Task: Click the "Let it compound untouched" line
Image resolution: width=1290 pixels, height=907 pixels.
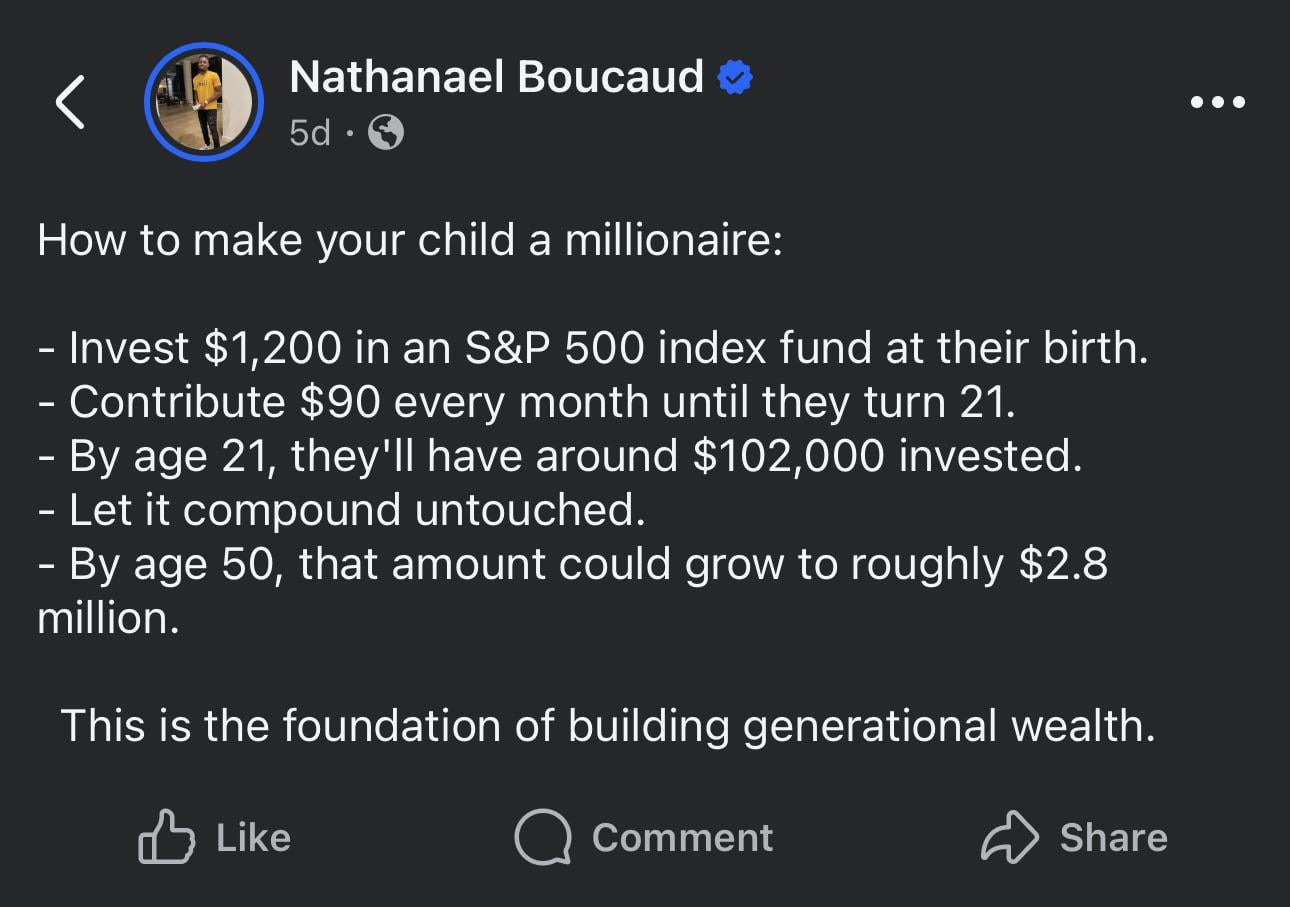Action: [341, 510]
